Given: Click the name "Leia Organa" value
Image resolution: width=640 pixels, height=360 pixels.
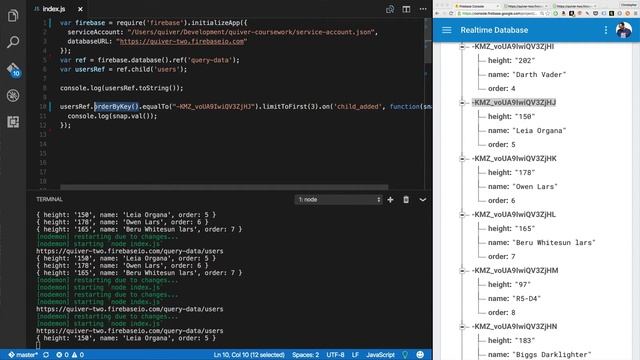Looking at the screenshot, I should point(539,131).
